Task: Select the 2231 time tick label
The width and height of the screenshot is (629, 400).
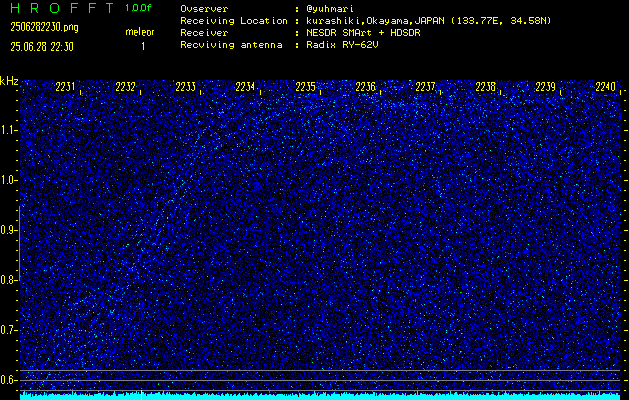Action: point(65,87)
